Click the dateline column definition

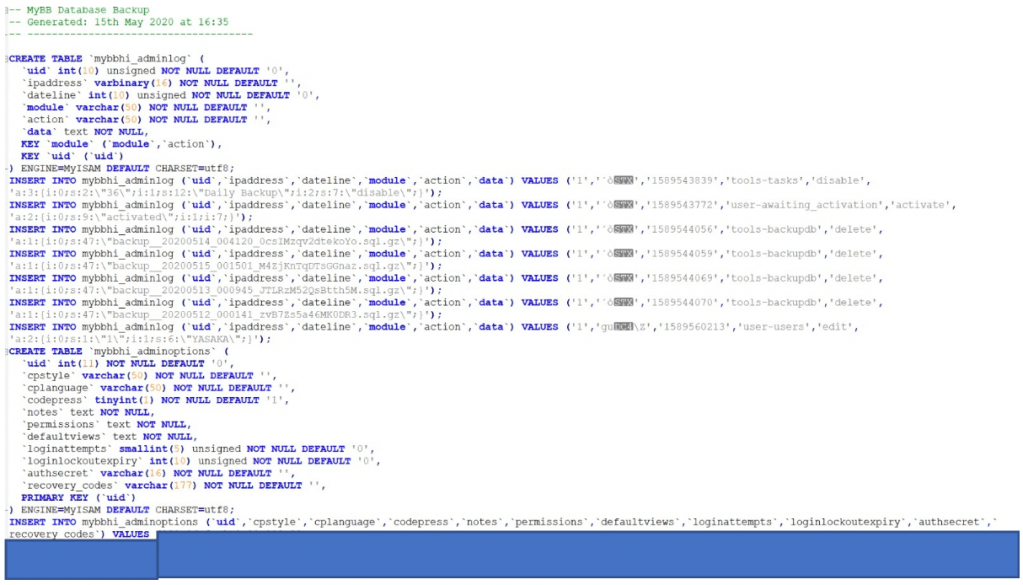tap(90, 95)
